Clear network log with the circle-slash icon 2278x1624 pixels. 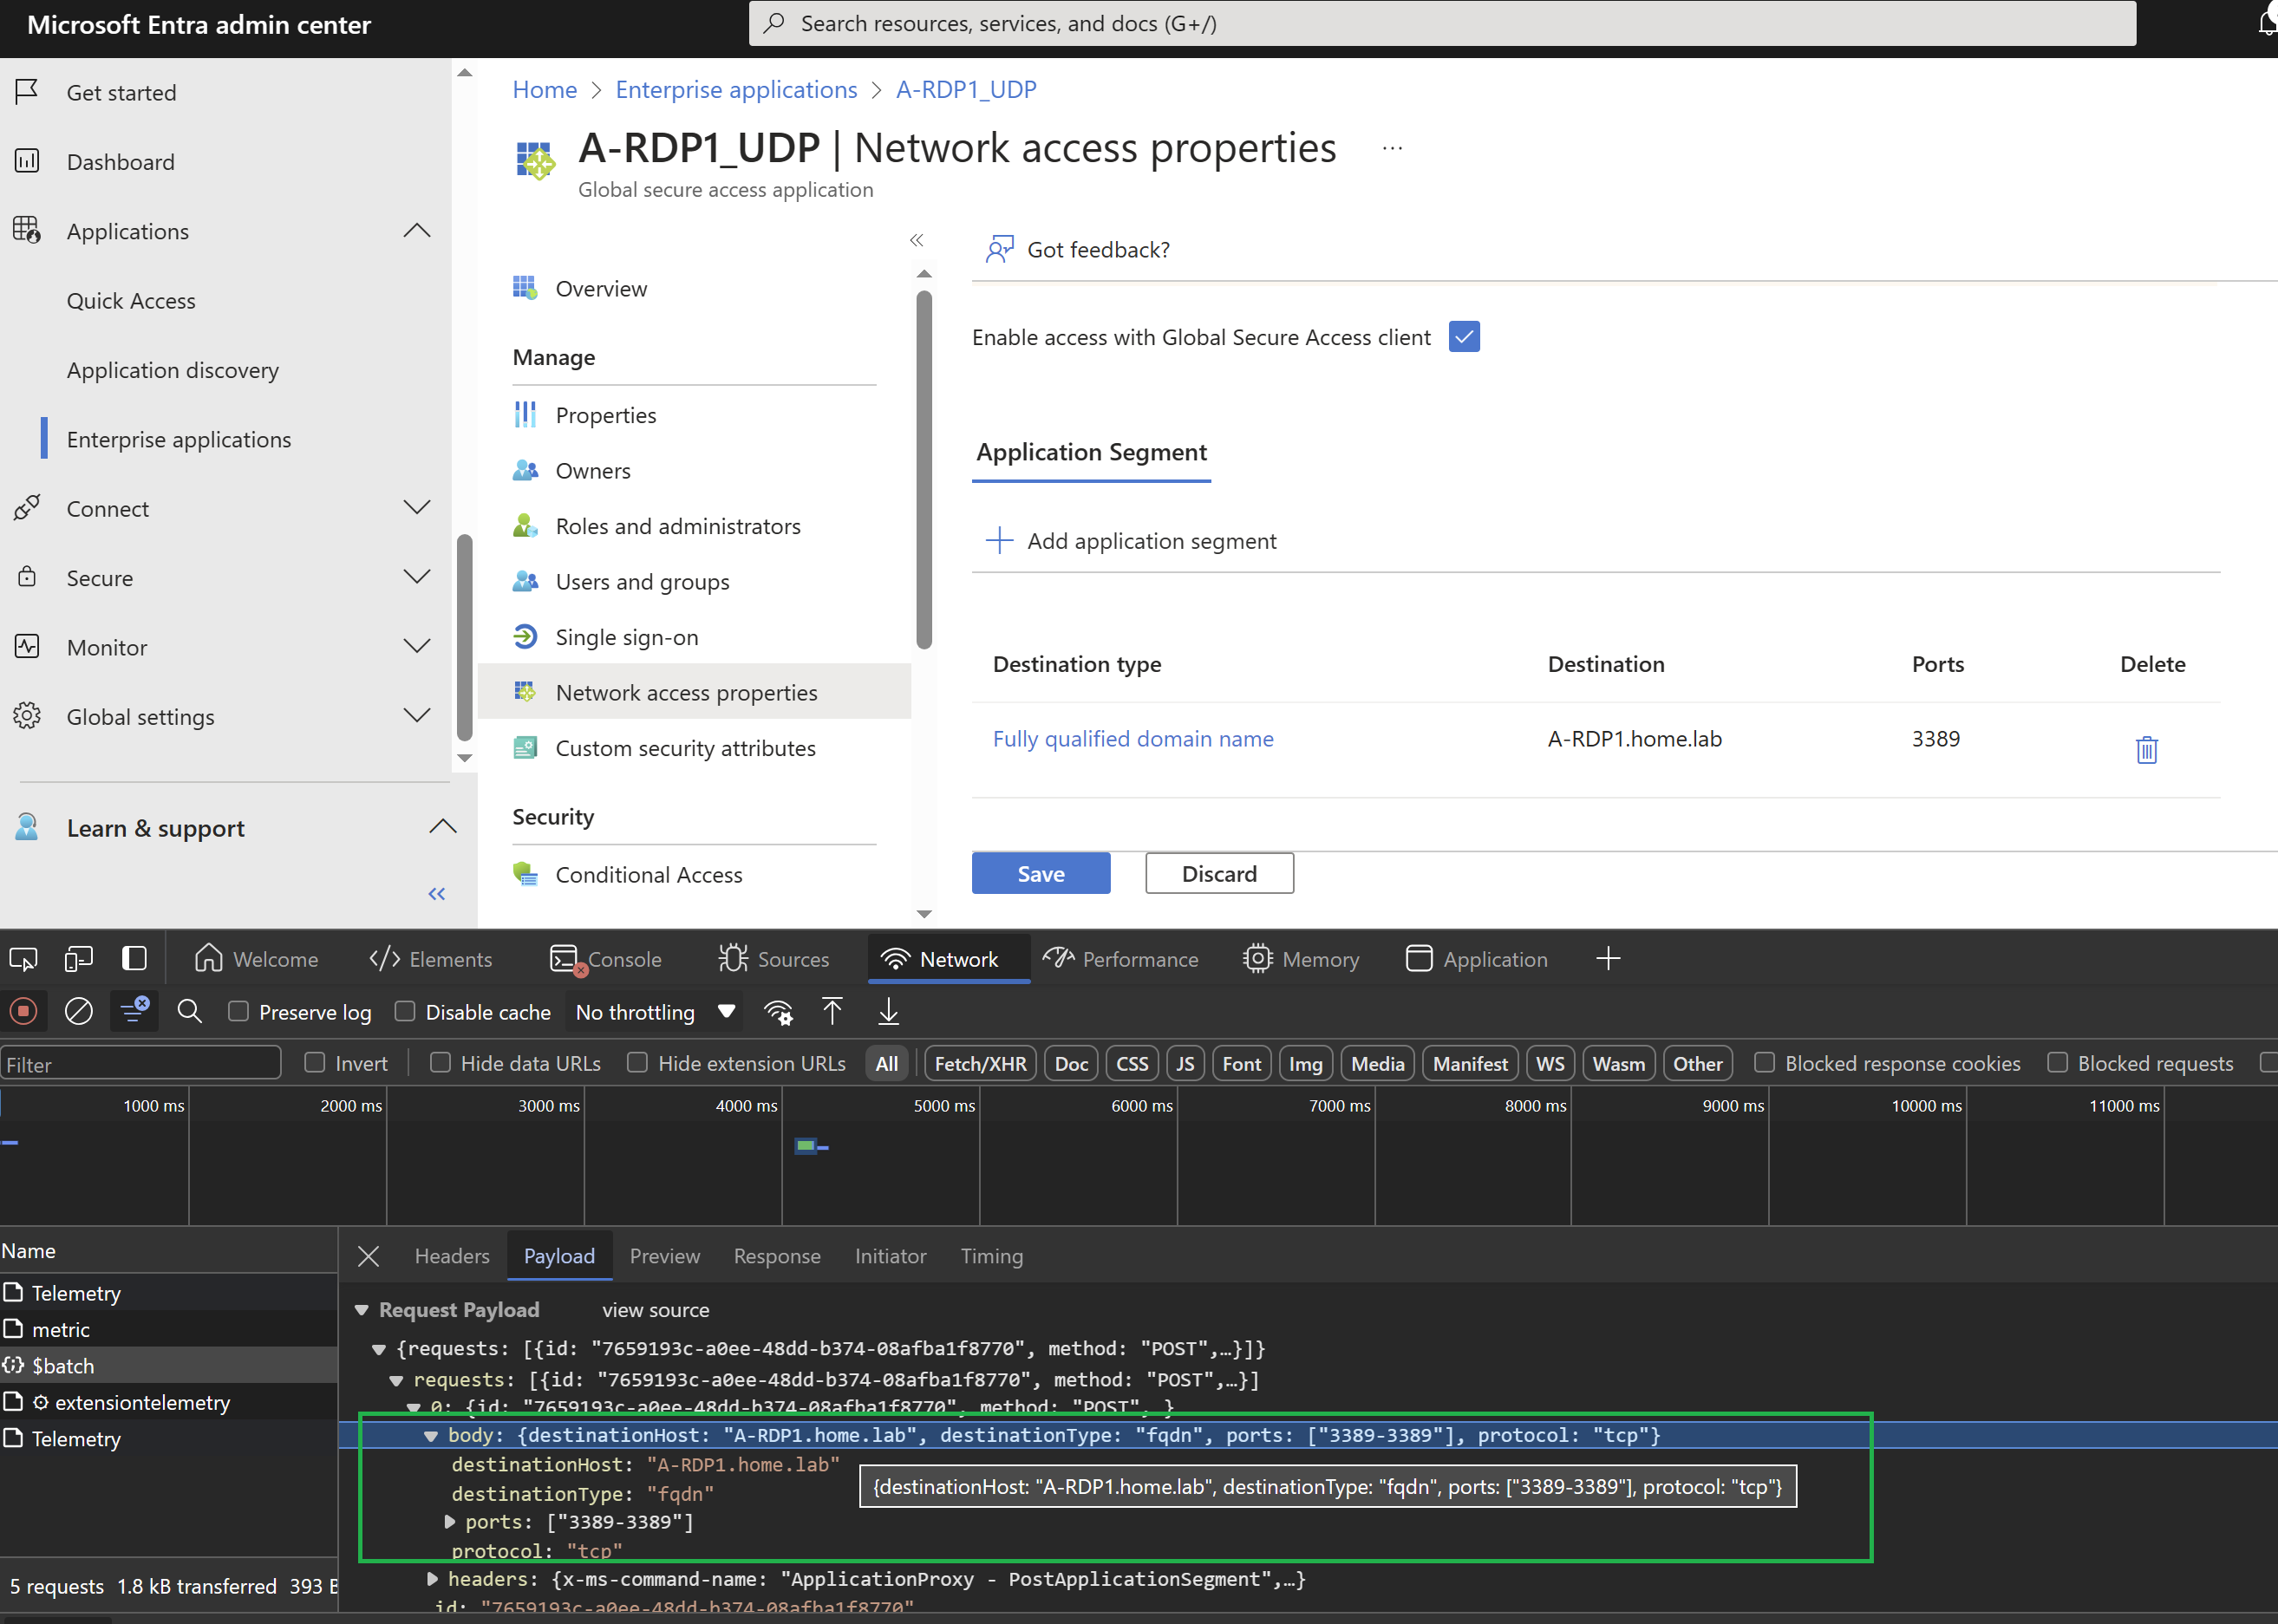tap(78, 1011)
